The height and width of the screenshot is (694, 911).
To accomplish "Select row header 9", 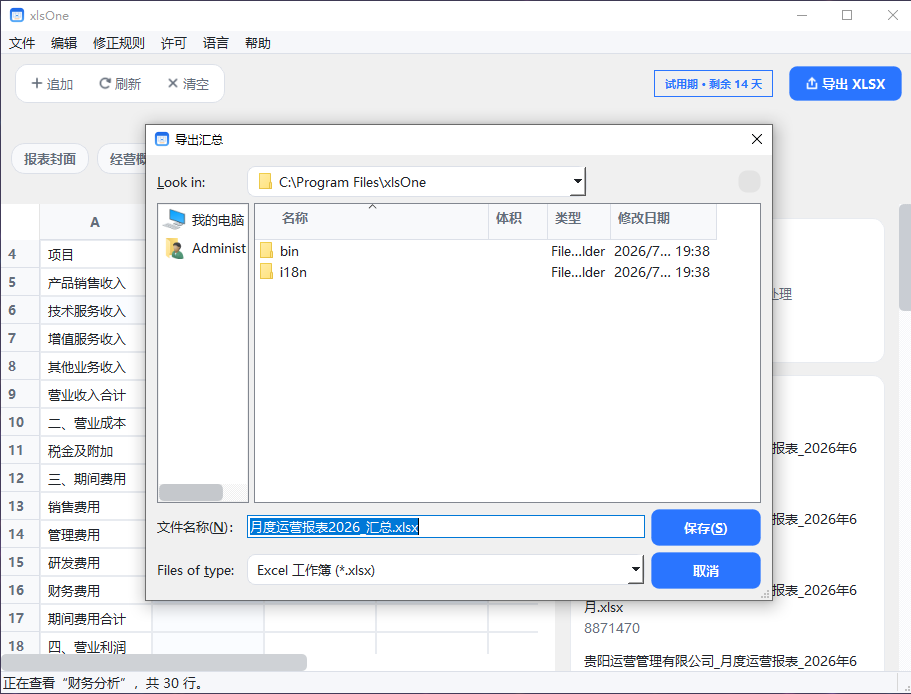I will (x=20, y=394).
